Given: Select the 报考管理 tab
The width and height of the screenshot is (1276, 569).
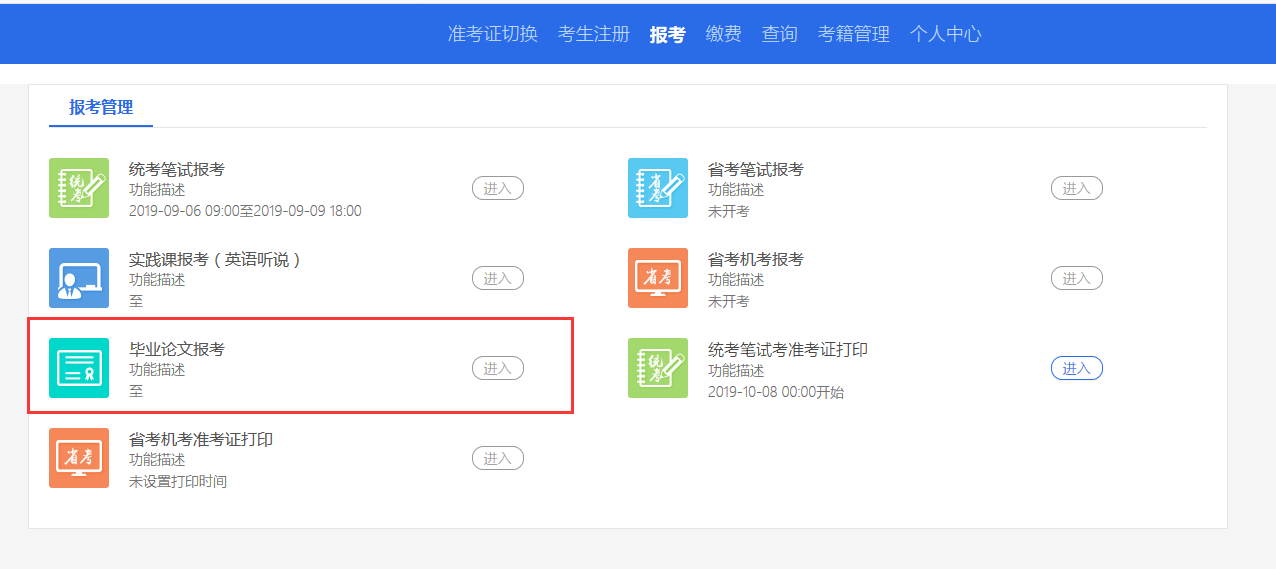Looking at the screenshot, I should click(x=101, y=108).
